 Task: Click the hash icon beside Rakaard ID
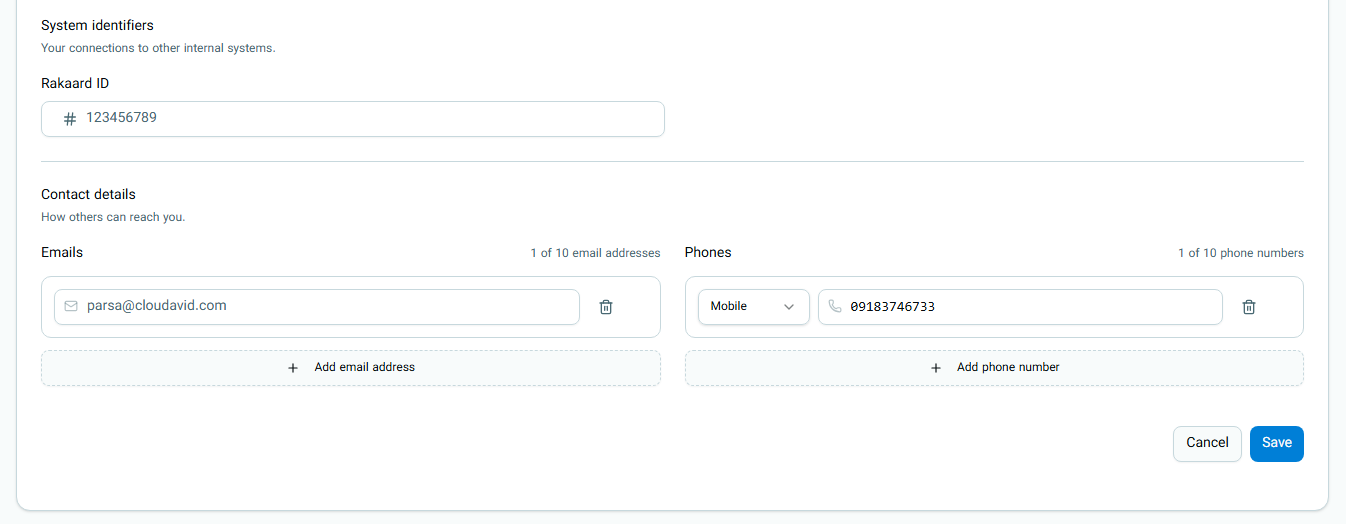tap(70, 119)
